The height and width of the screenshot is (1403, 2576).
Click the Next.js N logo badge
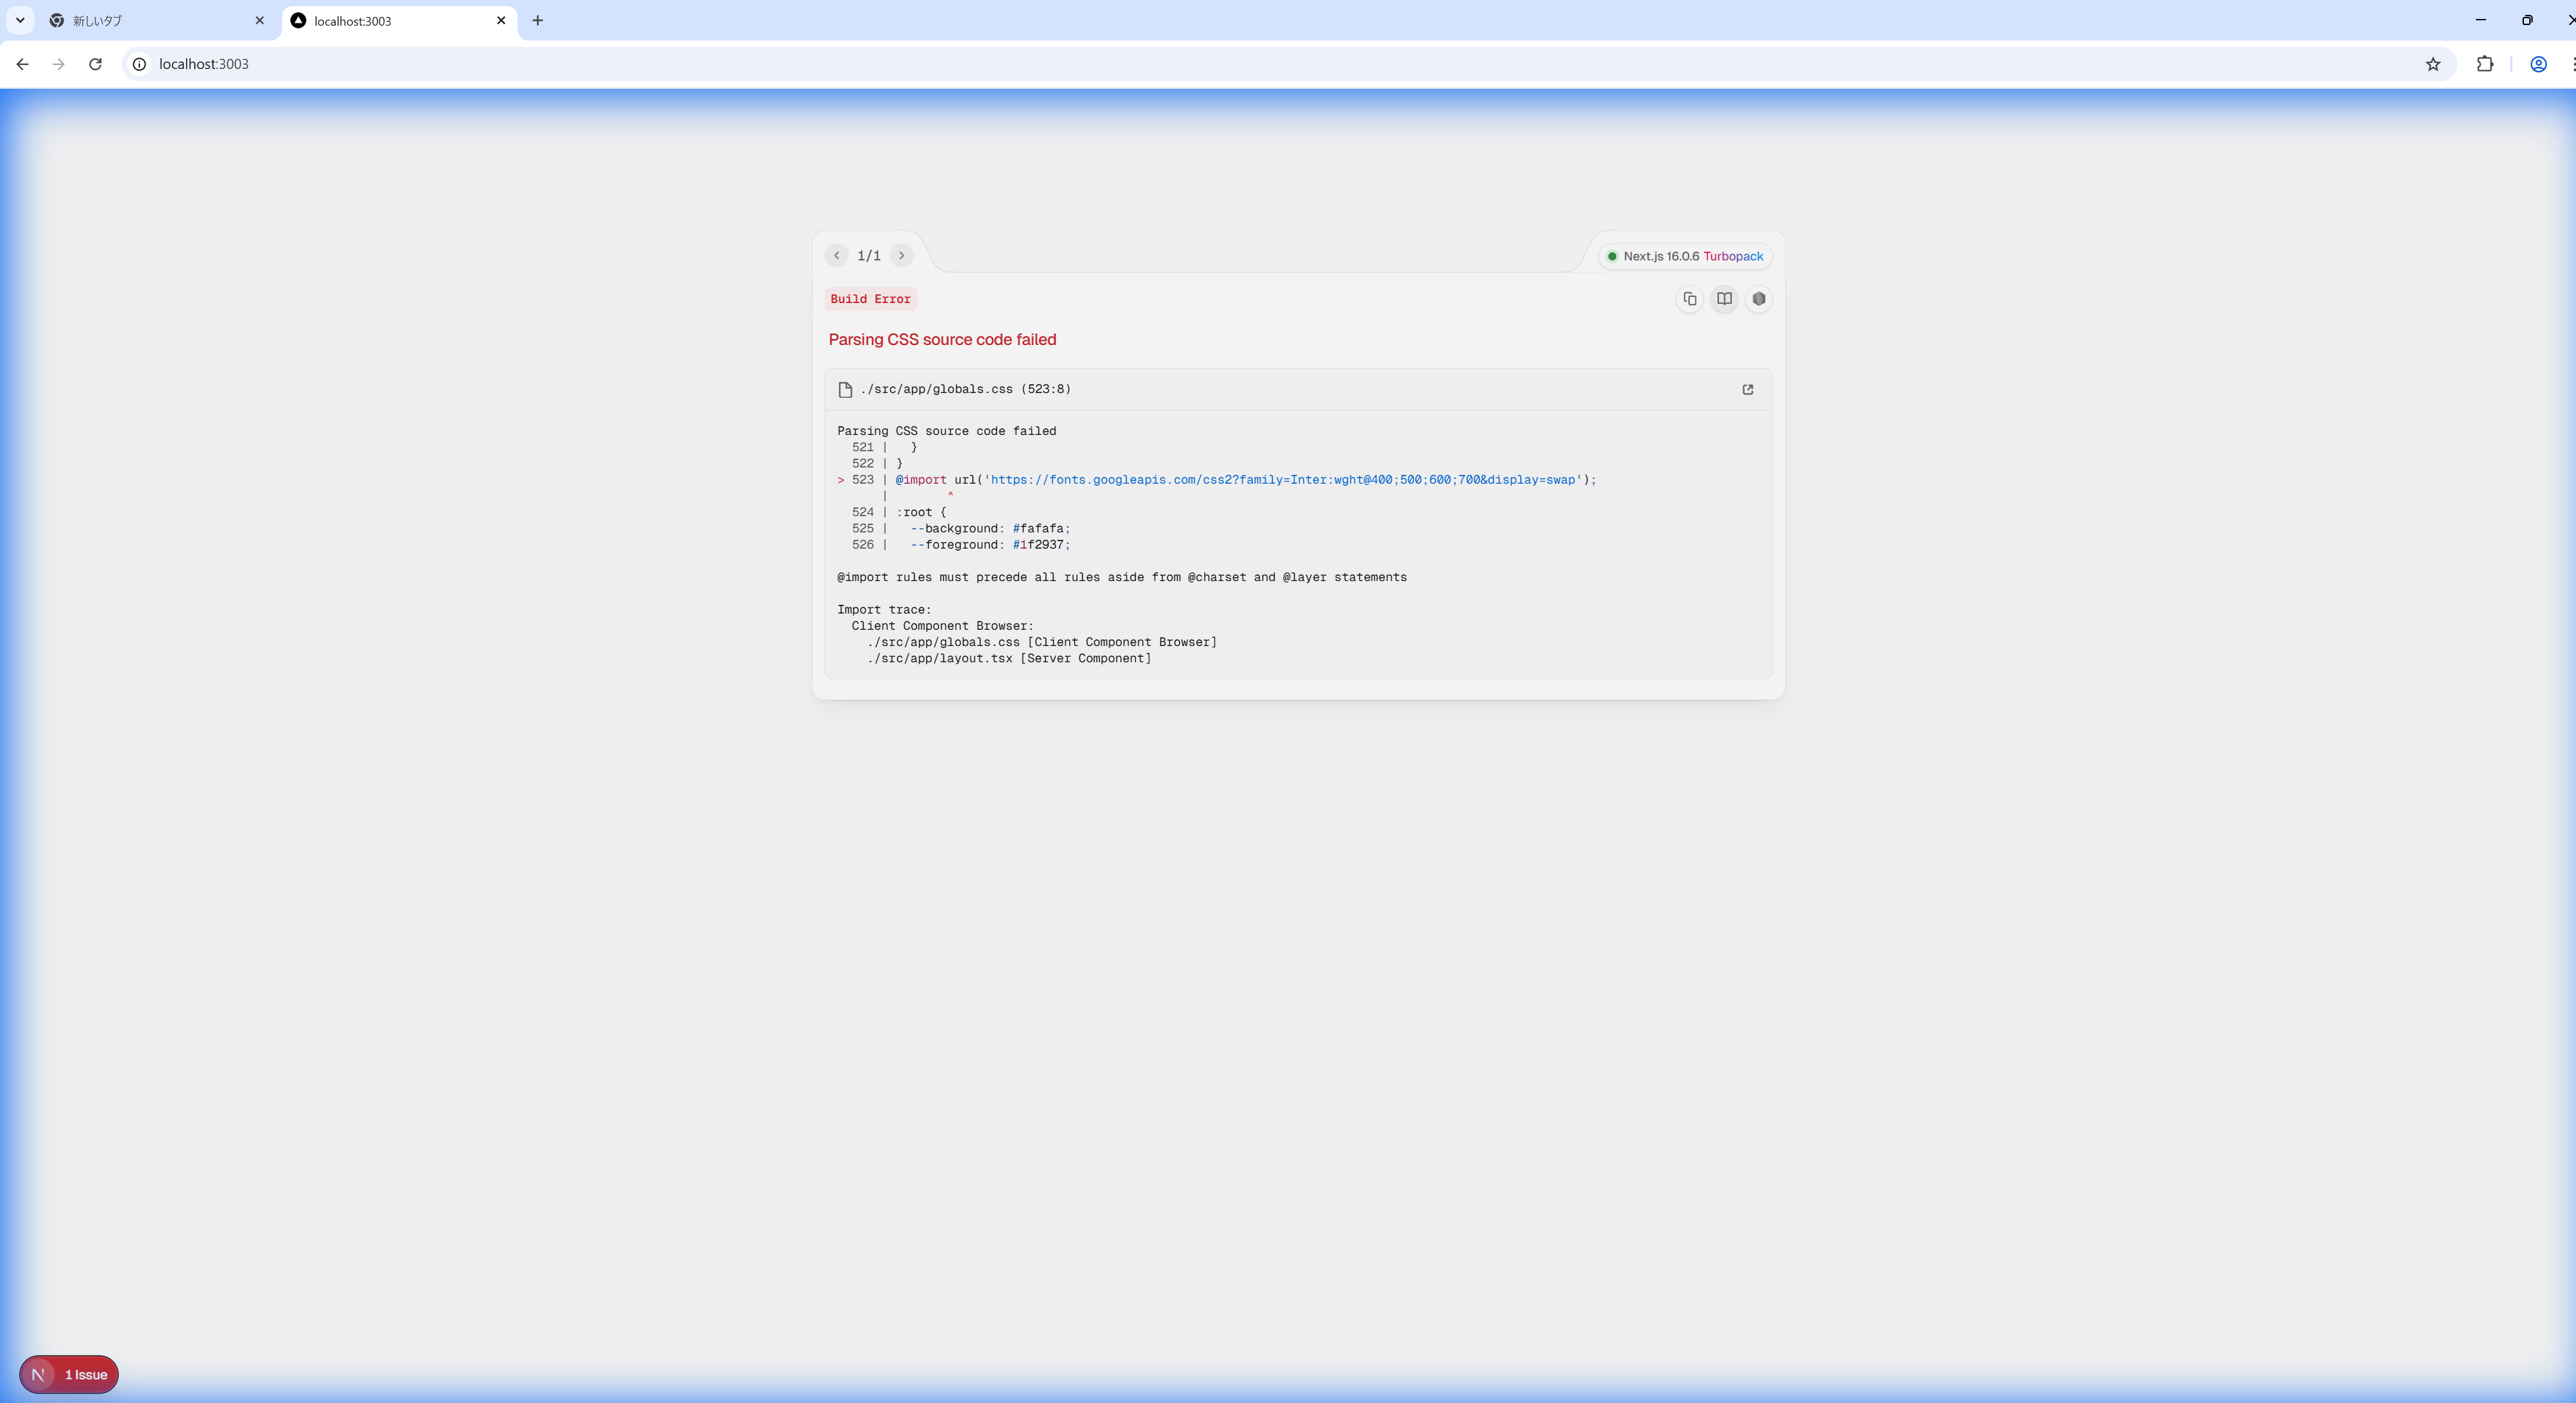[38, 1374]
